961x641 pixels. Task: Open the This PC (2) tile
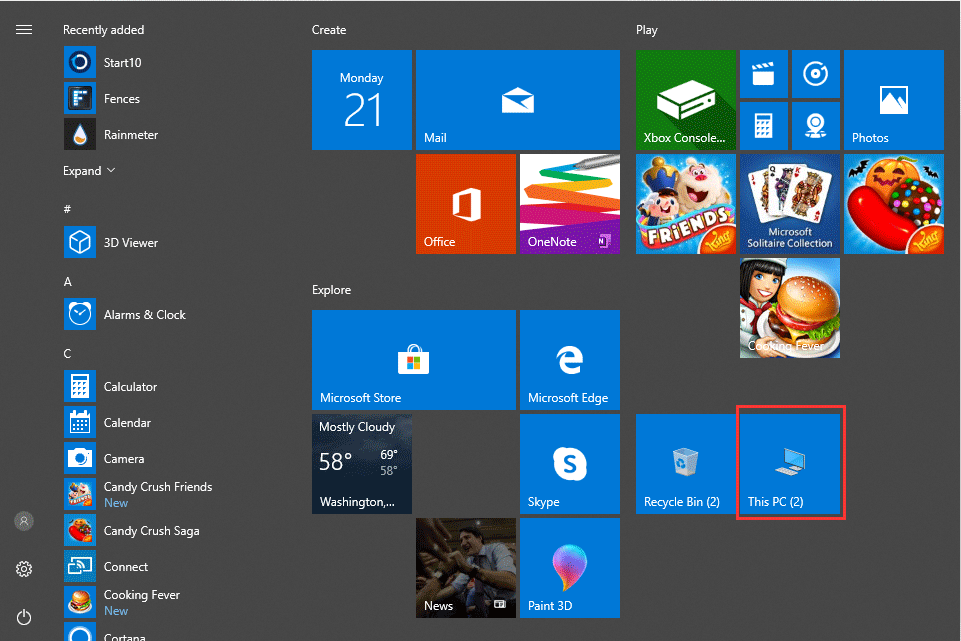[790, 464]
